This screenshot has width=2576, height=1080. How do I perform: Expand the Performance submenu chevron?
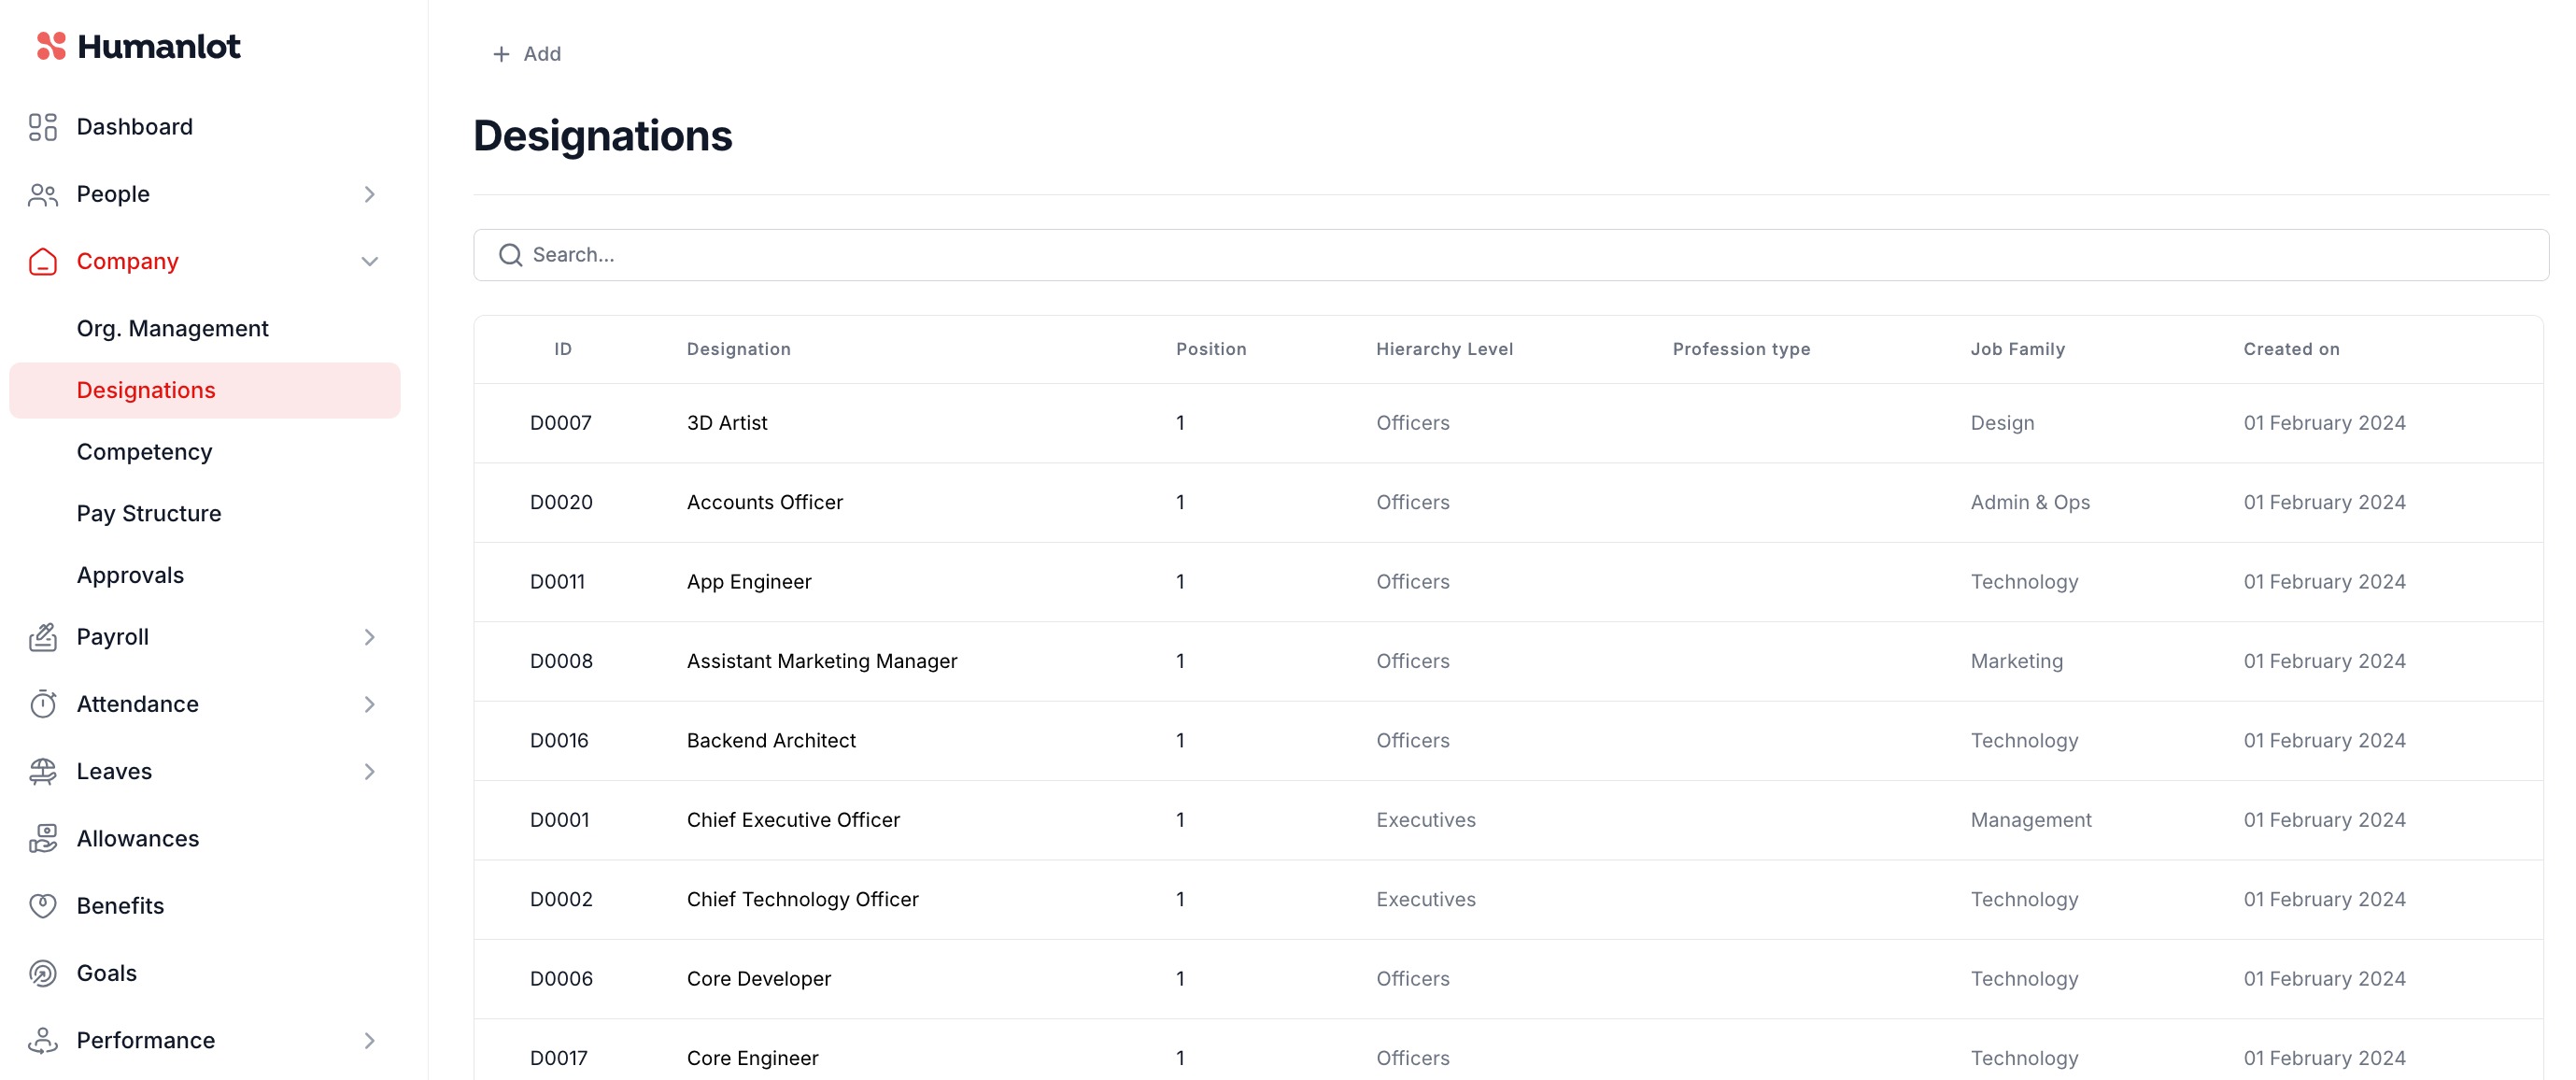pos(369,1040)
